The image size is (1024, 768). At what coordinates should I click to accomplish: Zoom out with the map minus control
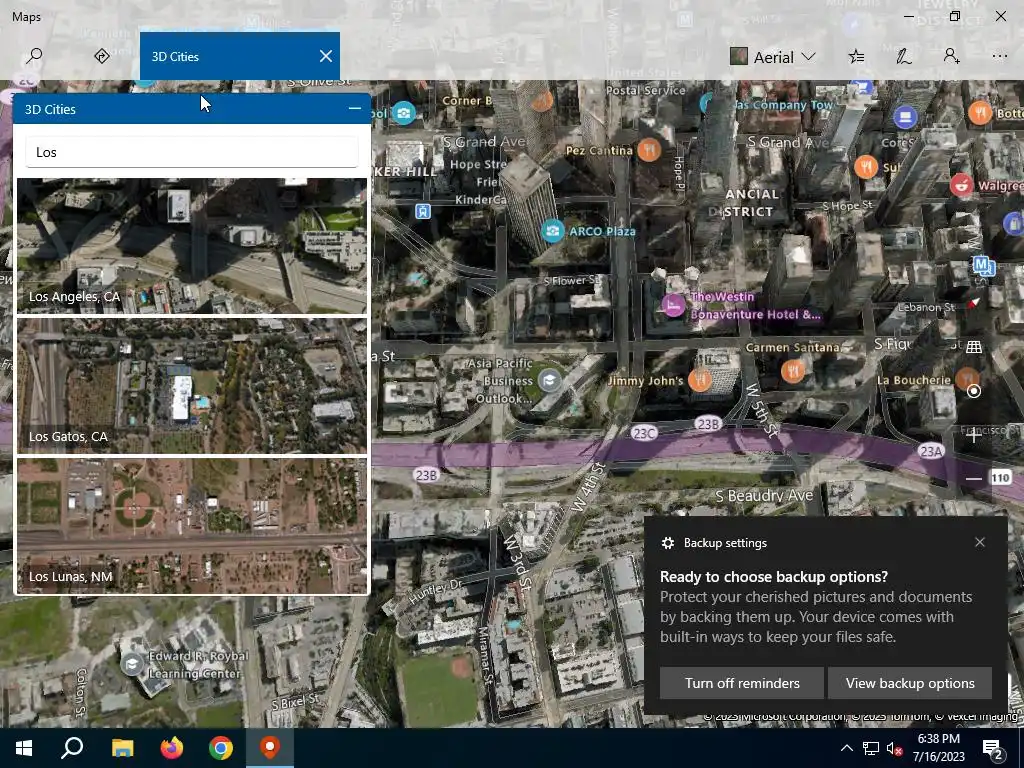point(974,479)
